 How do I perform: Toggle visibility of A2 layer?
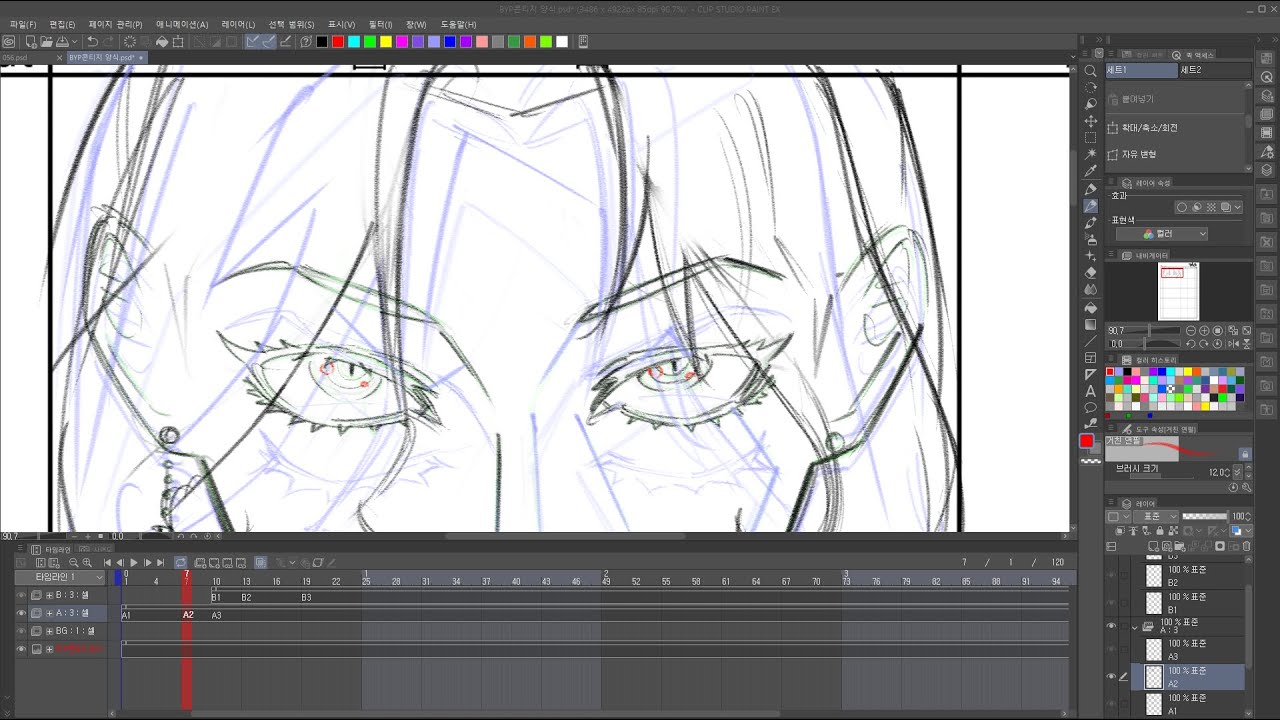coord(1111,677)
